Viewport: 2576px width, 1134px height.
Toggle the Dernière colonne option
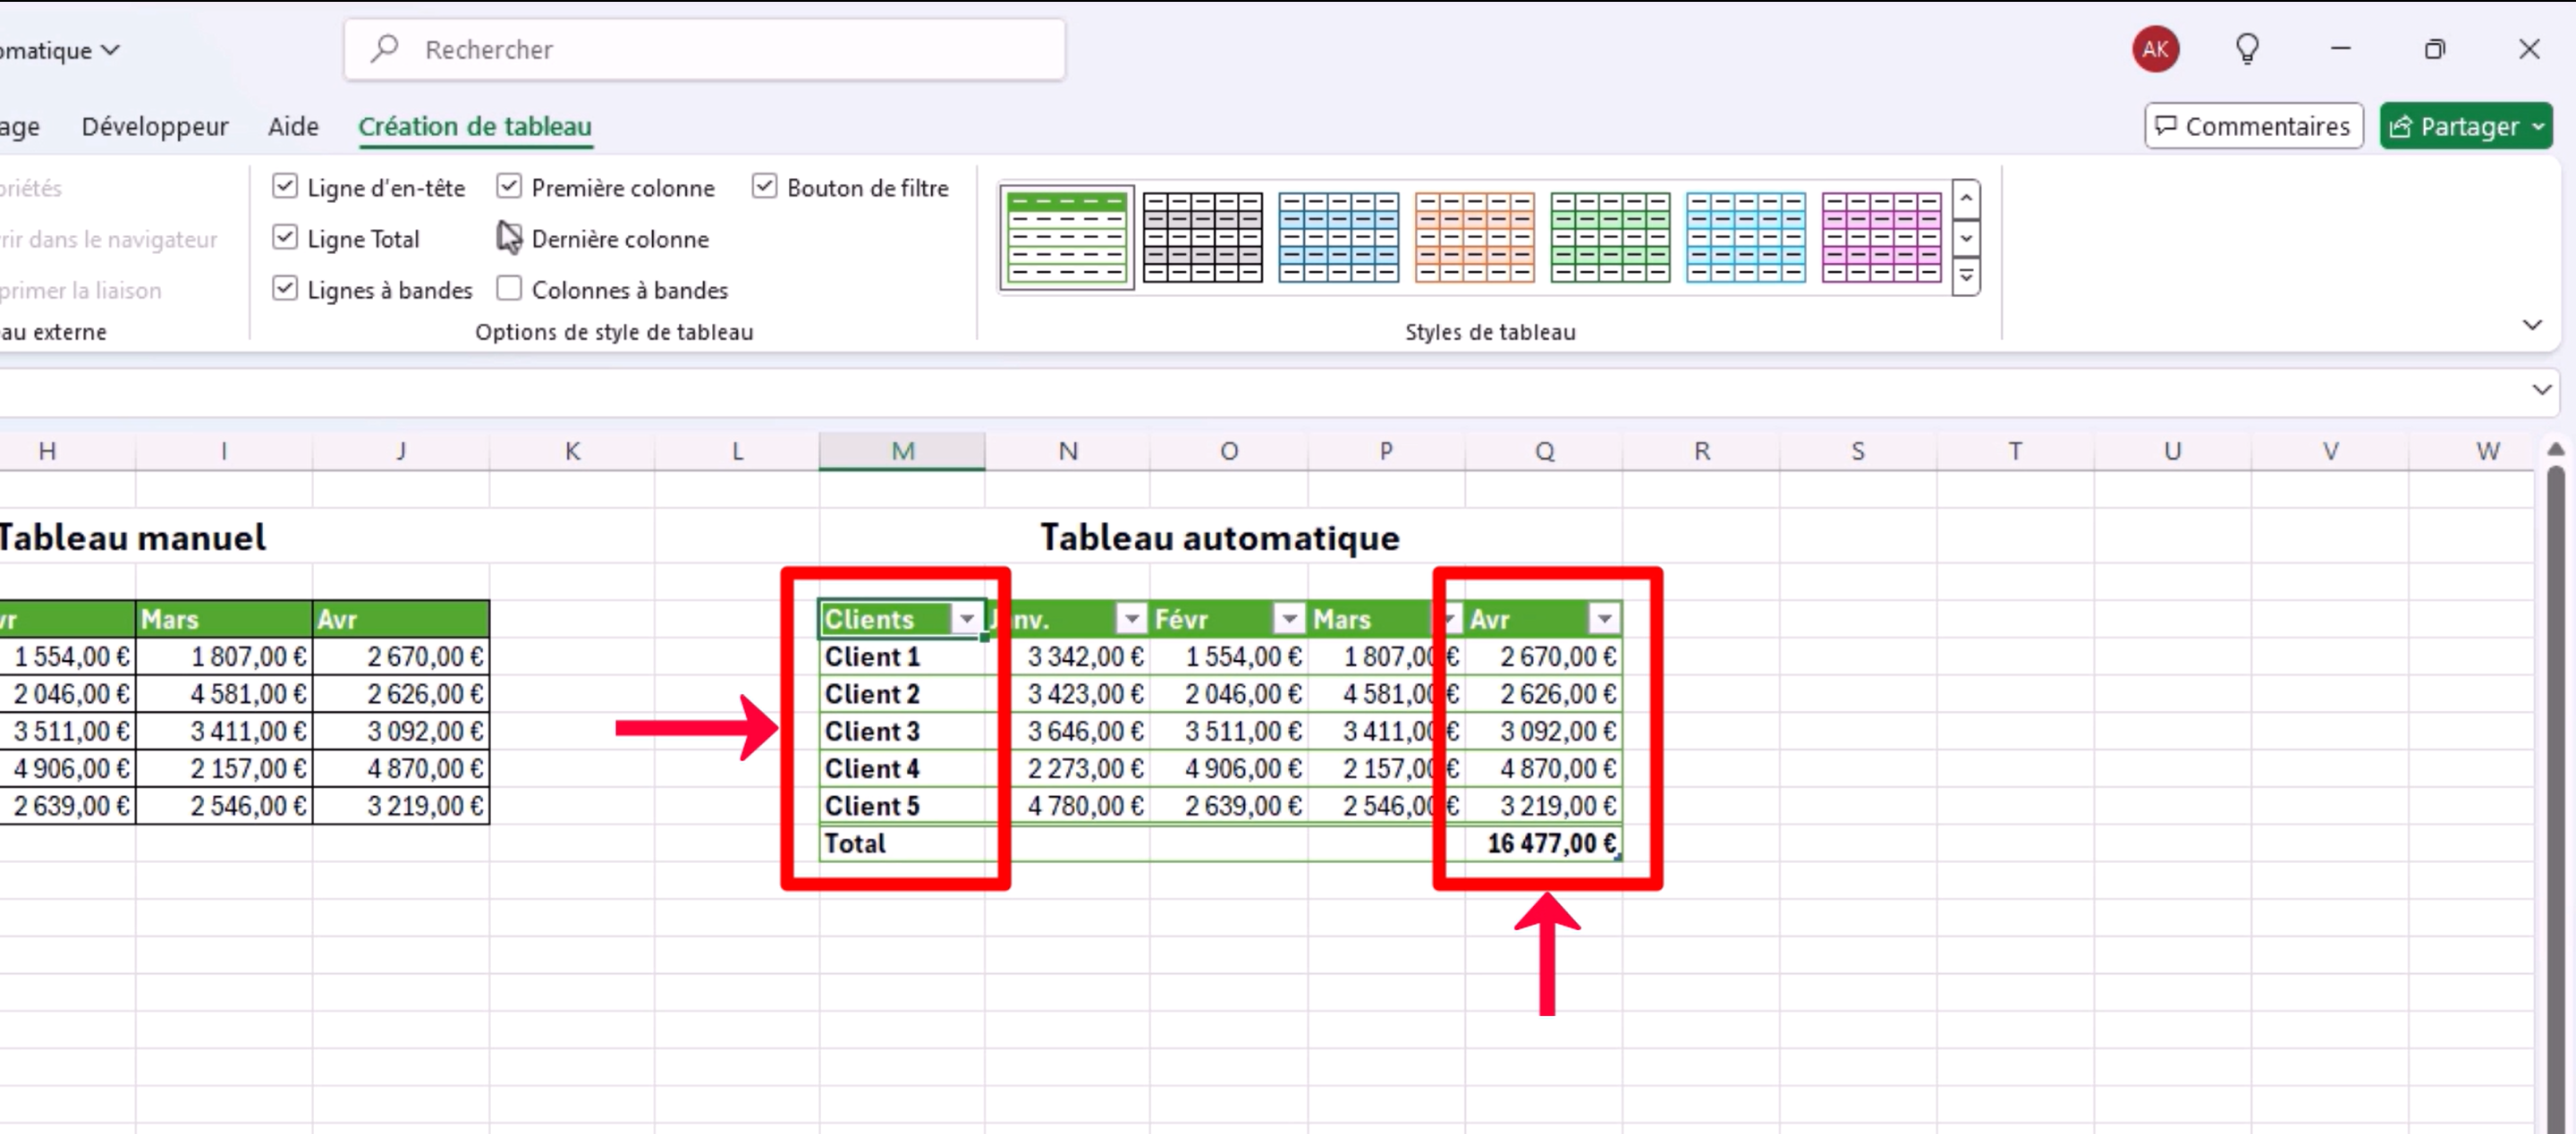(x=509, y=238)
